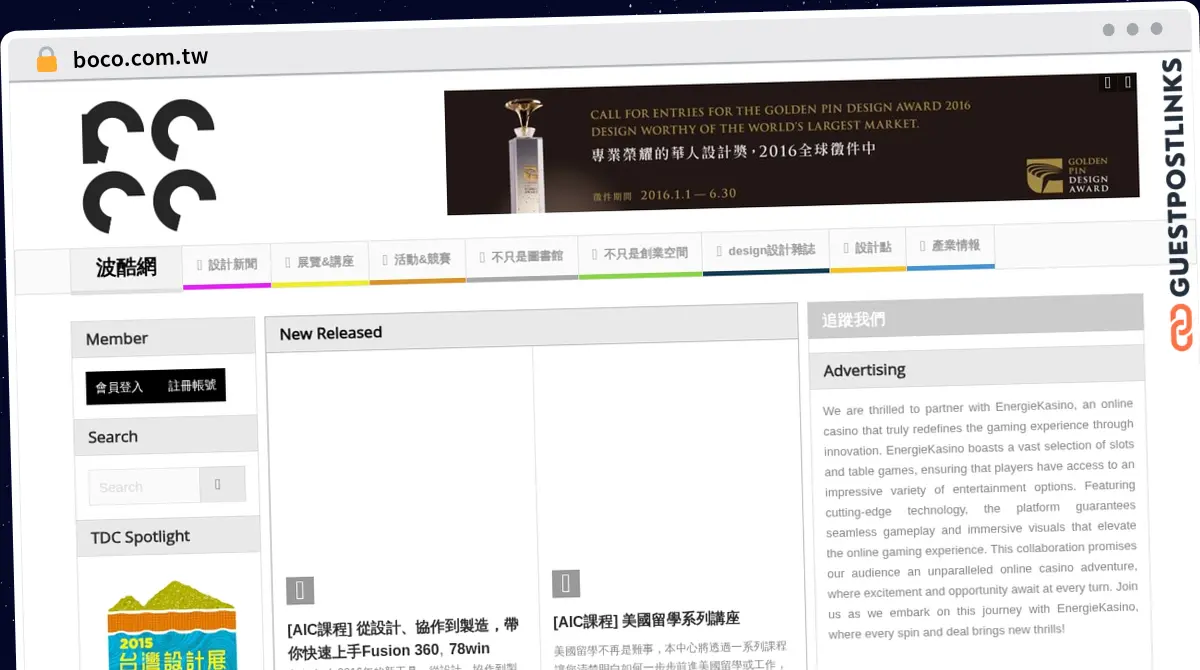1200x670 pixels.
Task: Click the 會員登入 login button
Action: tap(120, 384)
